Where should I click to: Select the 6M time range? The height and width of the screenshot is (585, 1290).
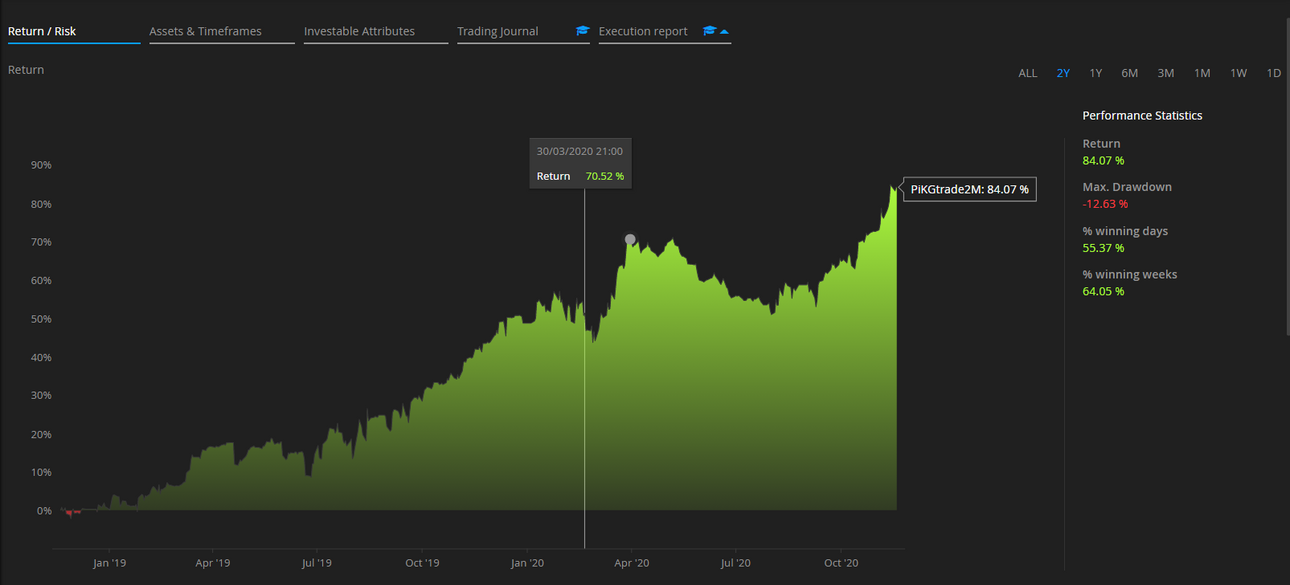click(1129, 73)
